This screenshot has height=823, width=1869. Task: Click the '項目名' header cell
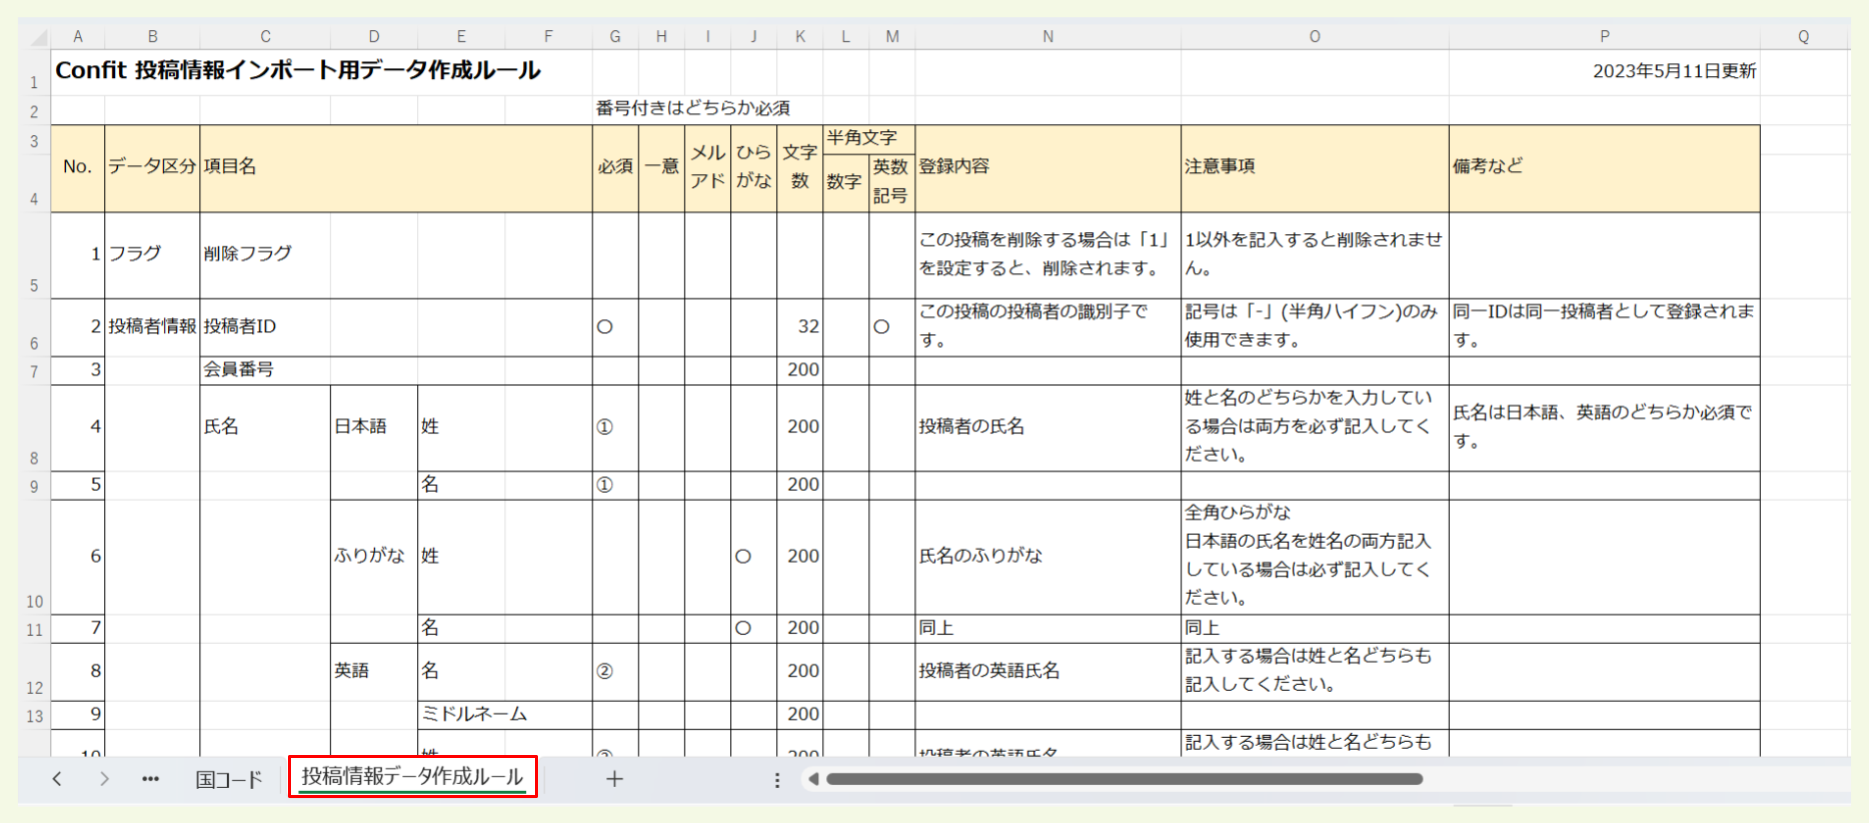pos(396,167)
